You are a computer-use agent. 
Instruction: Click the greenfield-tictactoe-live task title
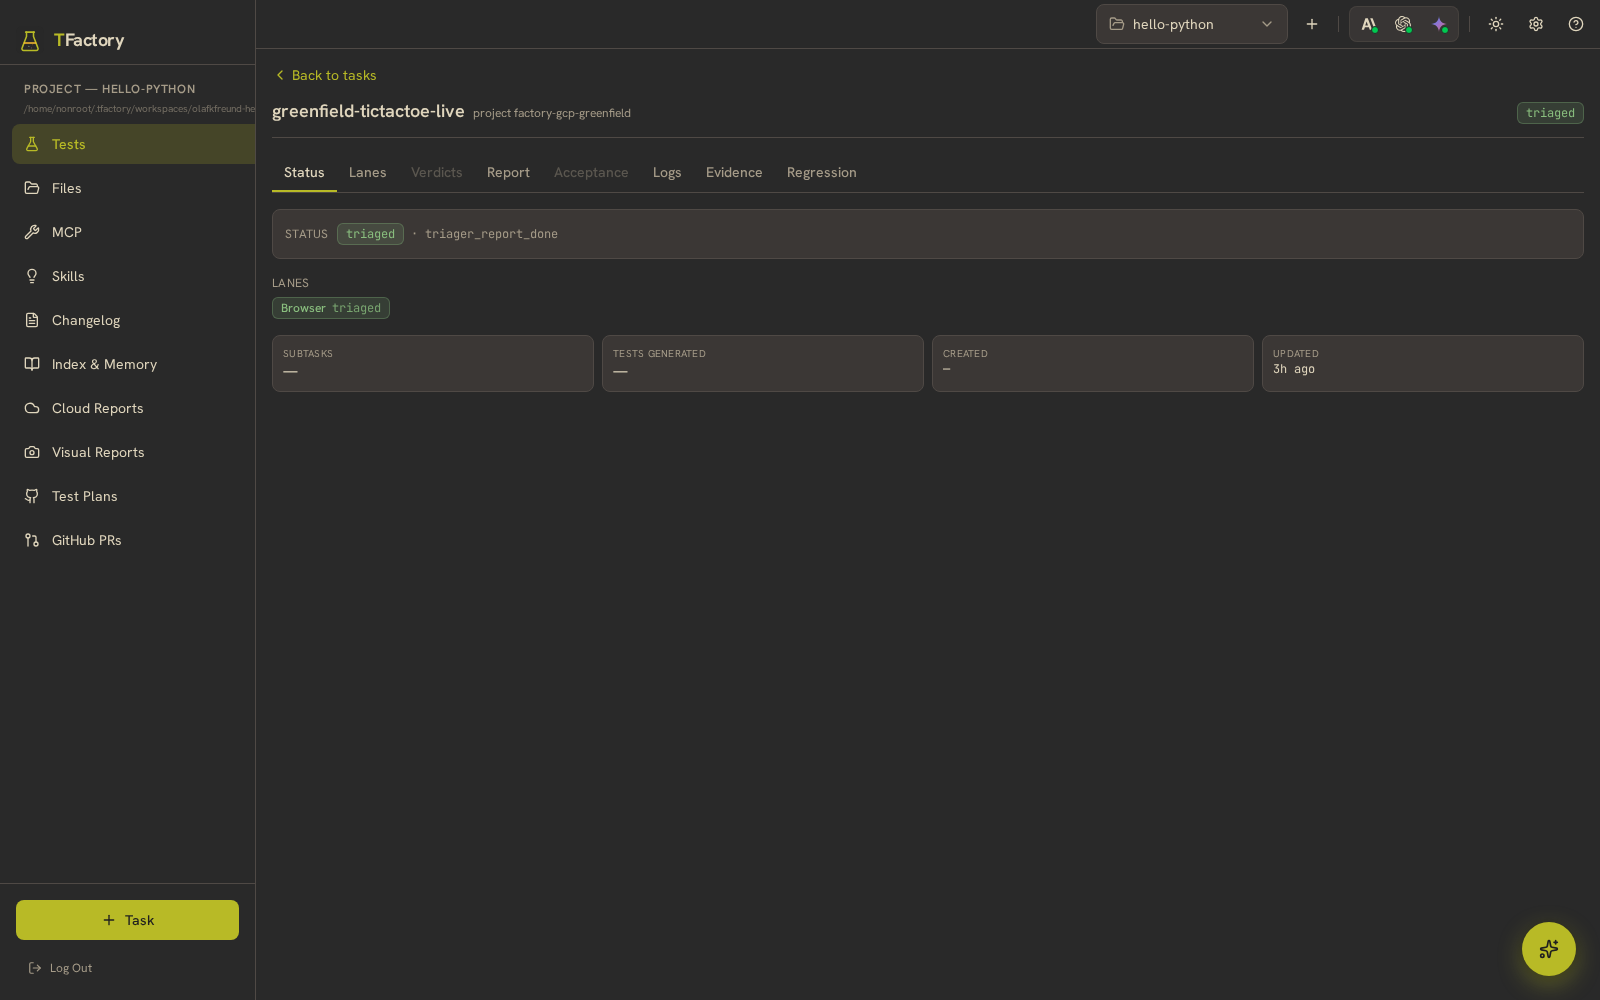click(368, 111)
